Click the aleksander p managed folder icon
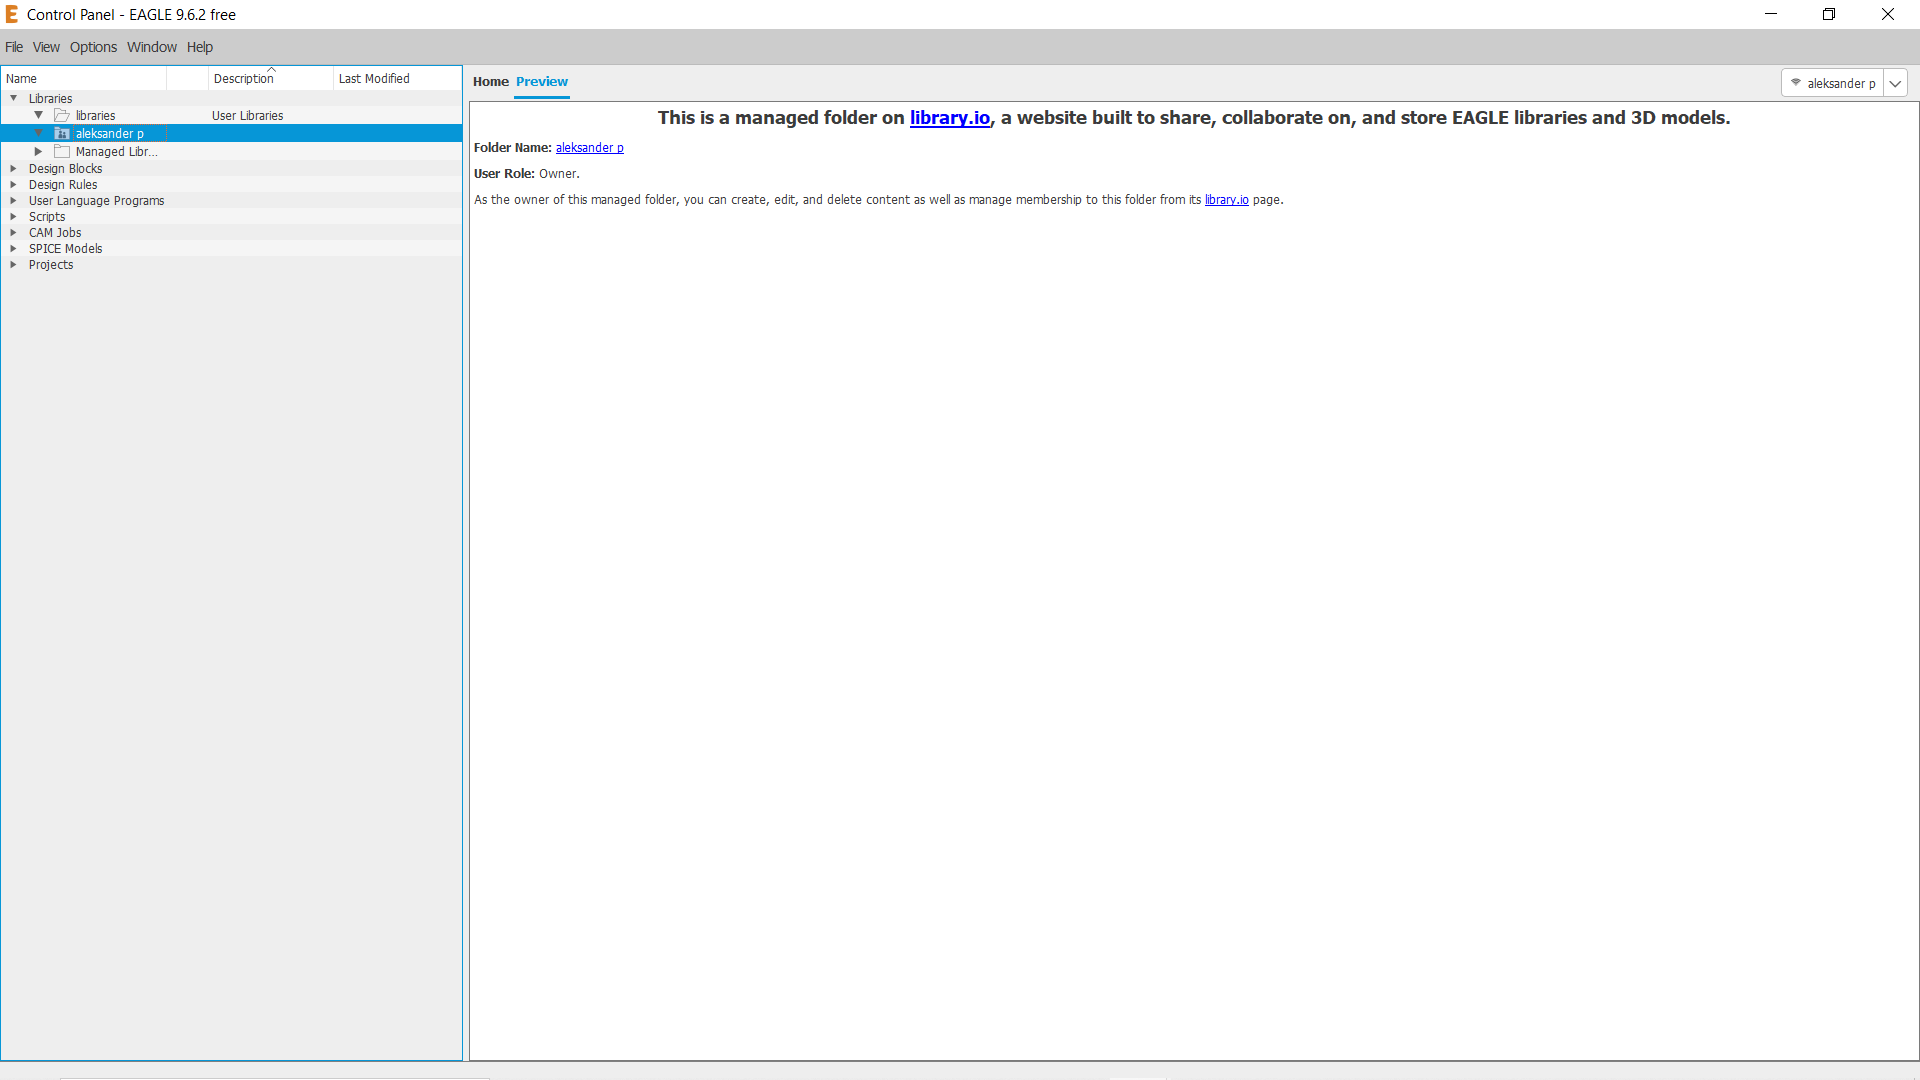 (62, 134)
